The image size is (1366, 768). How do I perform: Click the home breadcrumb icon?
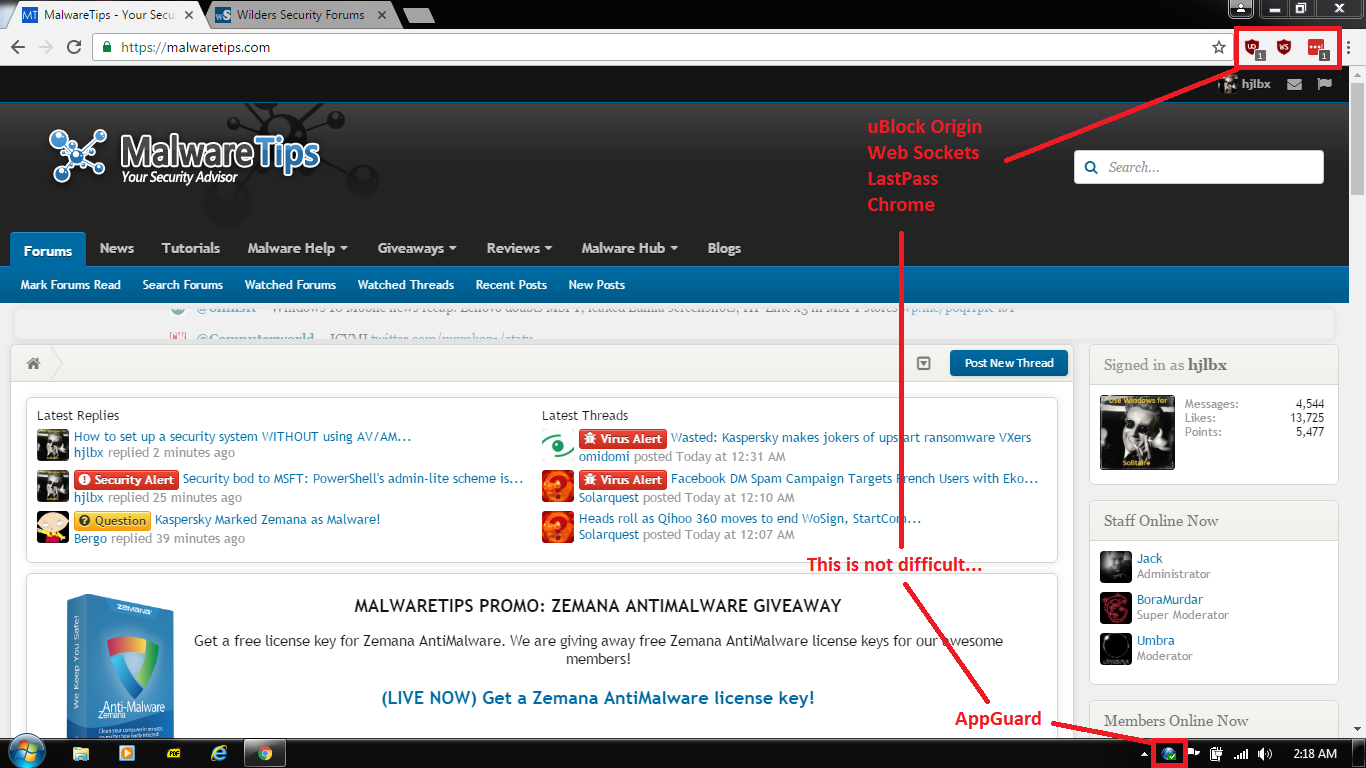coord(33,363)
